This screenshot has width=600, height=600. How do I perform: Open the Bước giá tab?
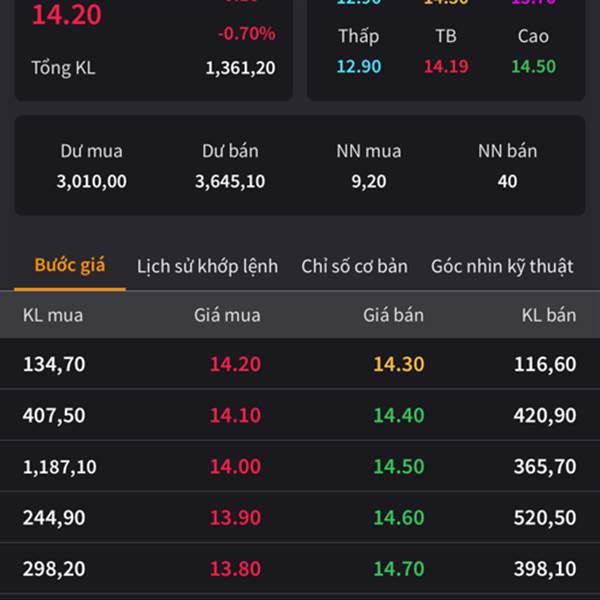[x=70, y=266]
